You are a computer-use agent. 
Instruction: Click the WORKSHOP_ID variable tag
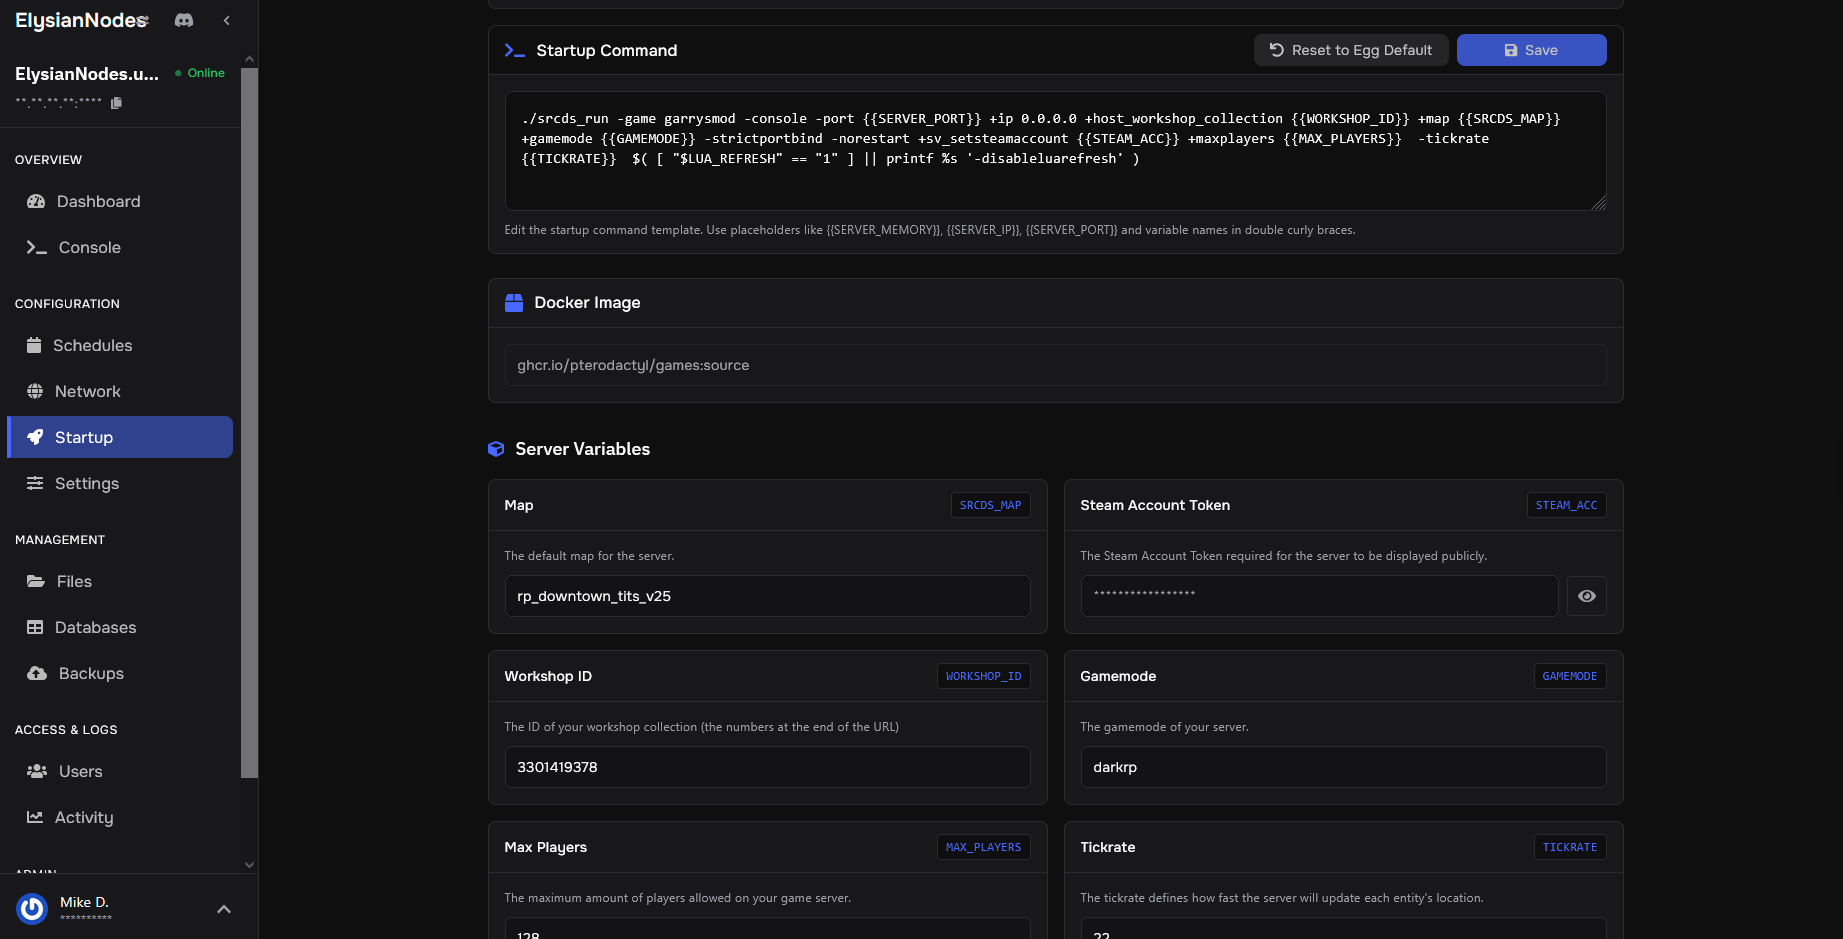click(x=983, y=676)
